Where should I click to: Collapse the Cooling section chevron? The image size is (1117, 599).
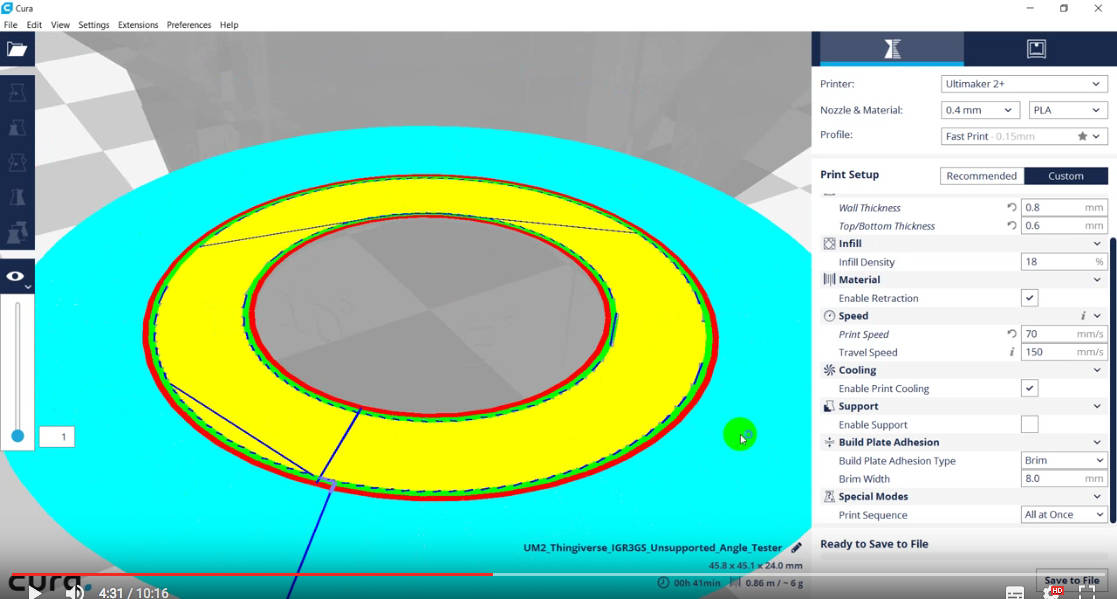pos(1097,370)
